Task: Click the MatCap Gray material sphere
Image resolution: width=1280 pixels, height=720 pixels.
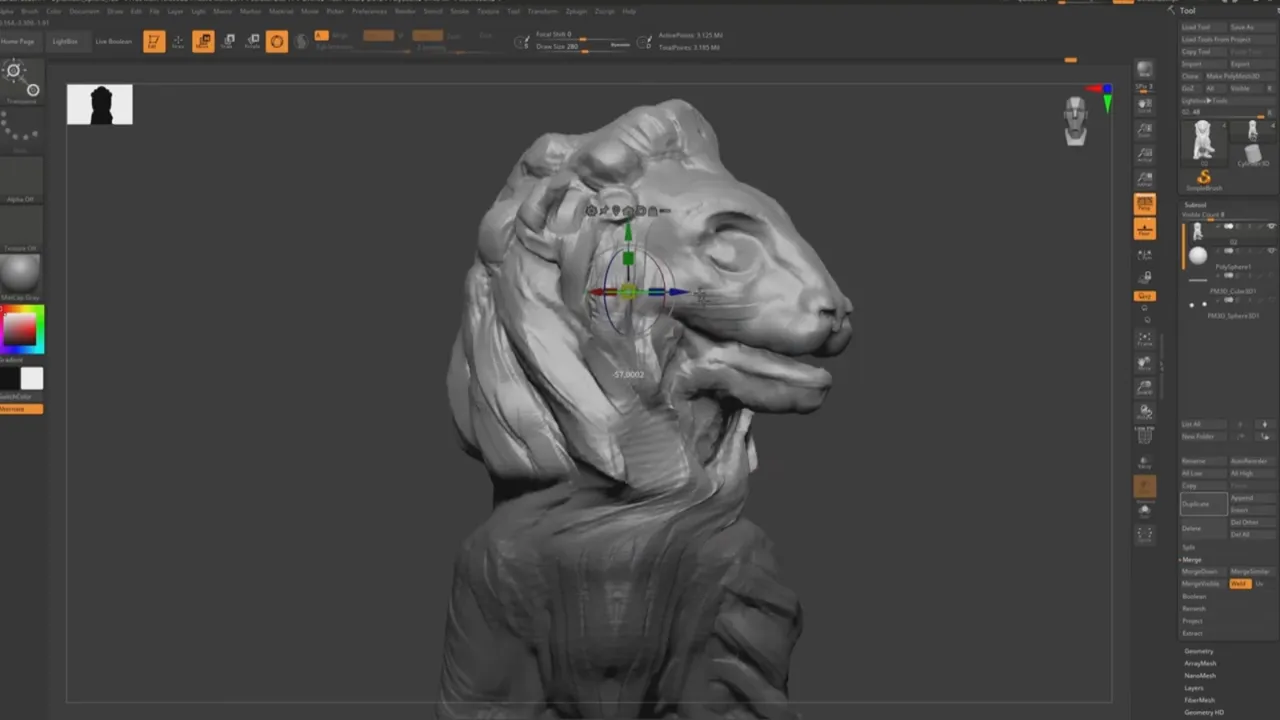Action: pos(20,274)
